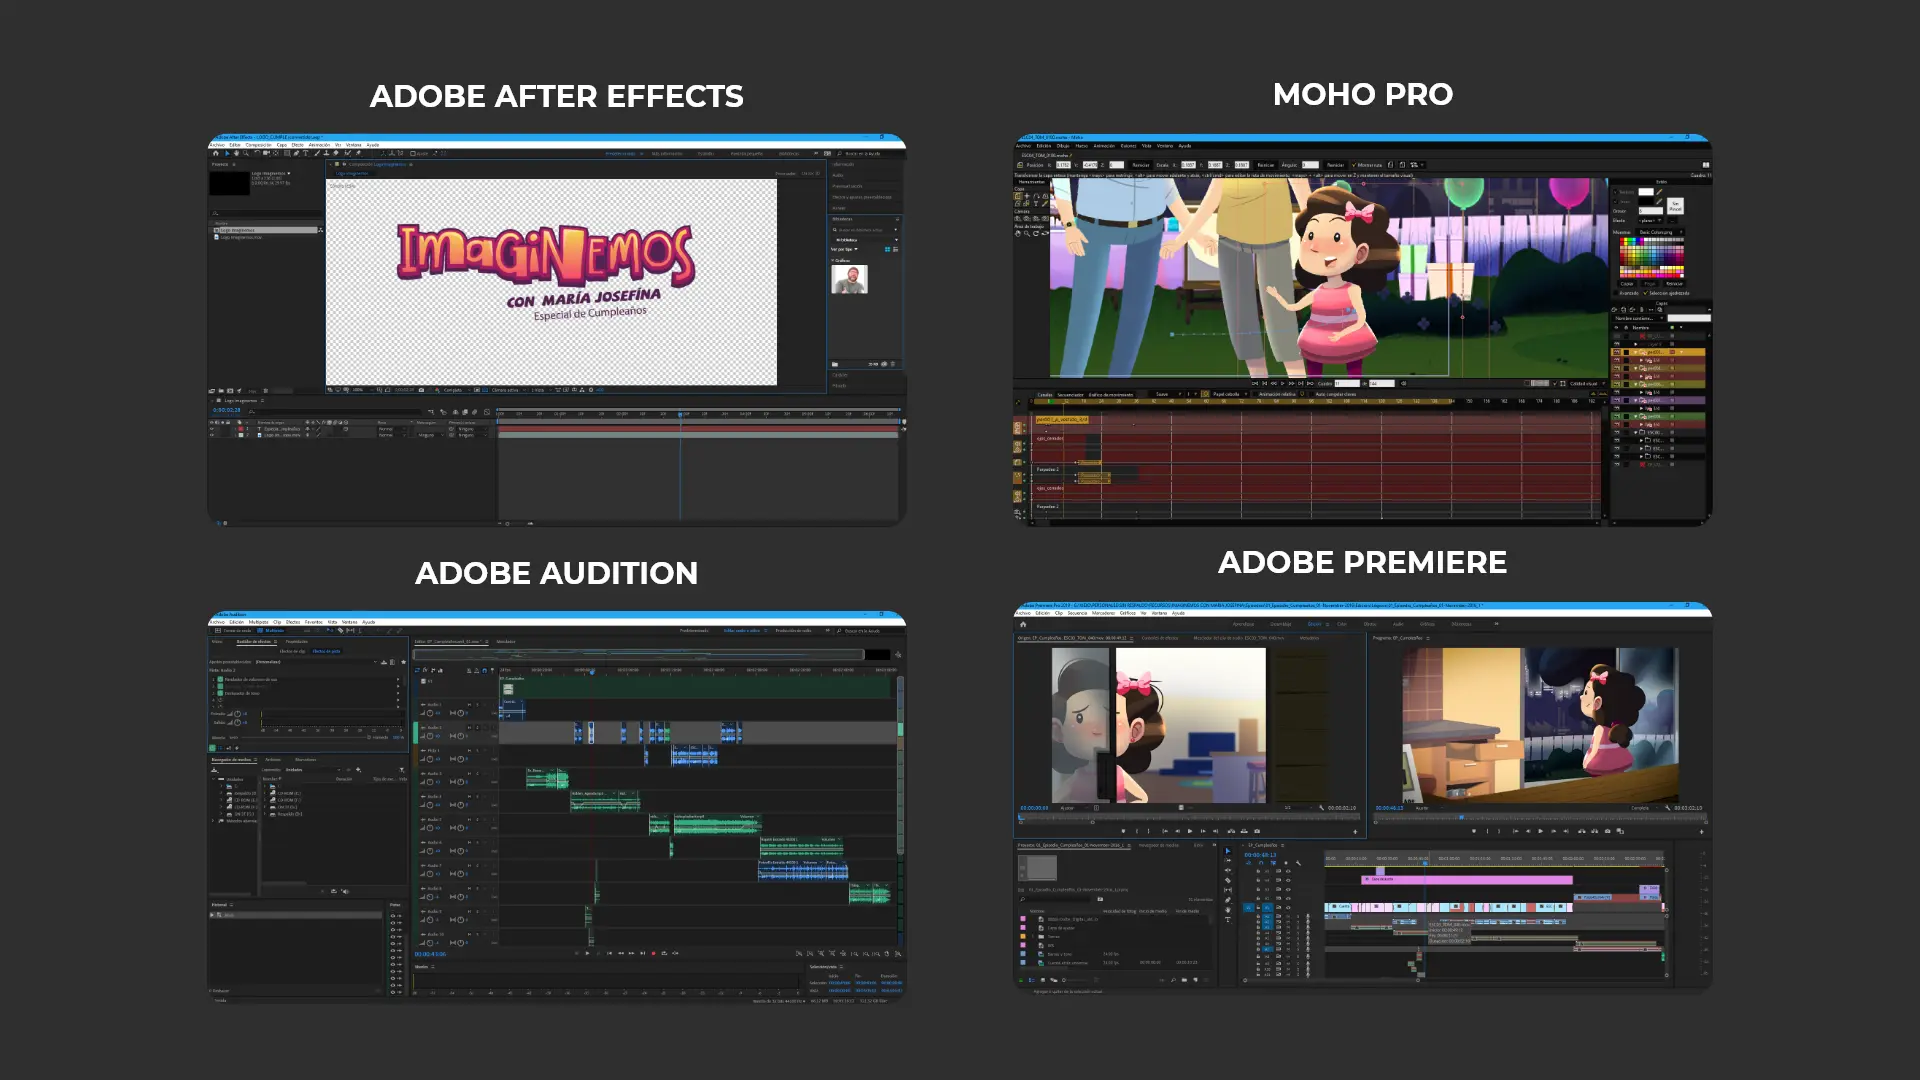The height and width of the screenshot is (1080, 1920).
Task: Select the Selection arrow tool in After Effects
Action: [x=227, y=153]
